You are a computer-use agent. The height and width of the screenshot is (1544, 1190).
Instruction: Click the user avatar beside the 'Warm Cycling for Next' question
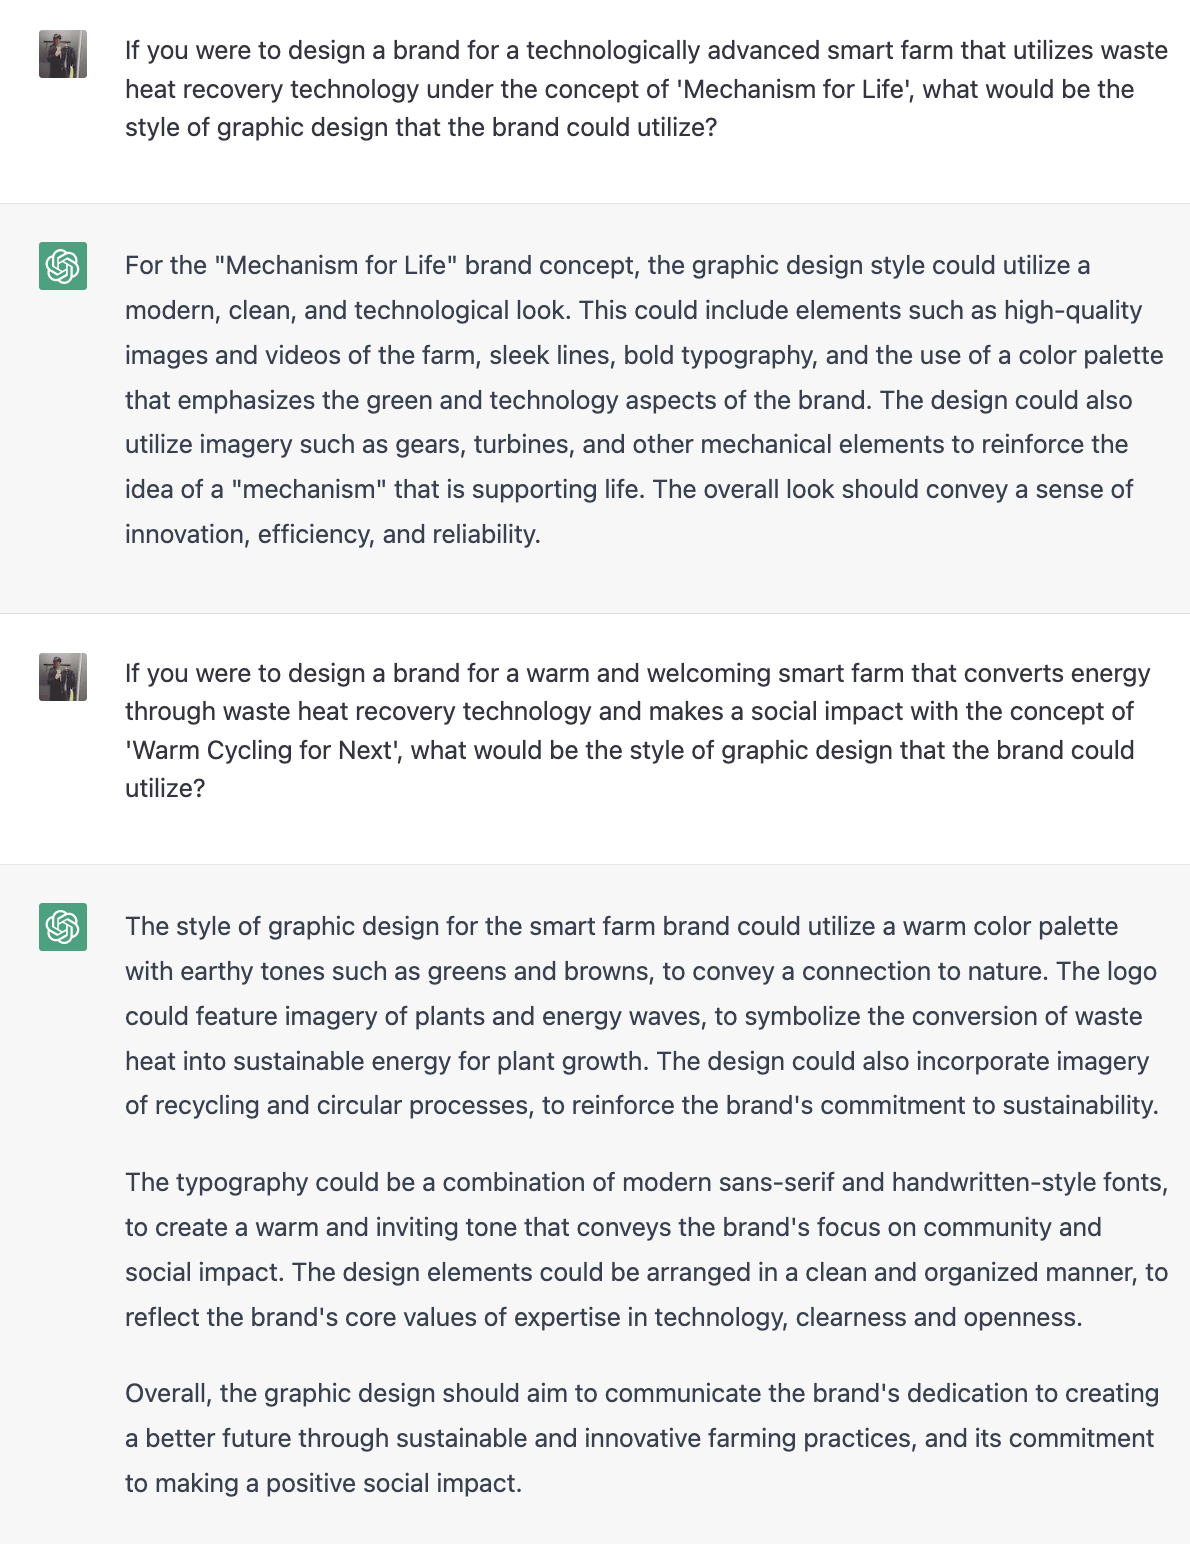[63, 677]
